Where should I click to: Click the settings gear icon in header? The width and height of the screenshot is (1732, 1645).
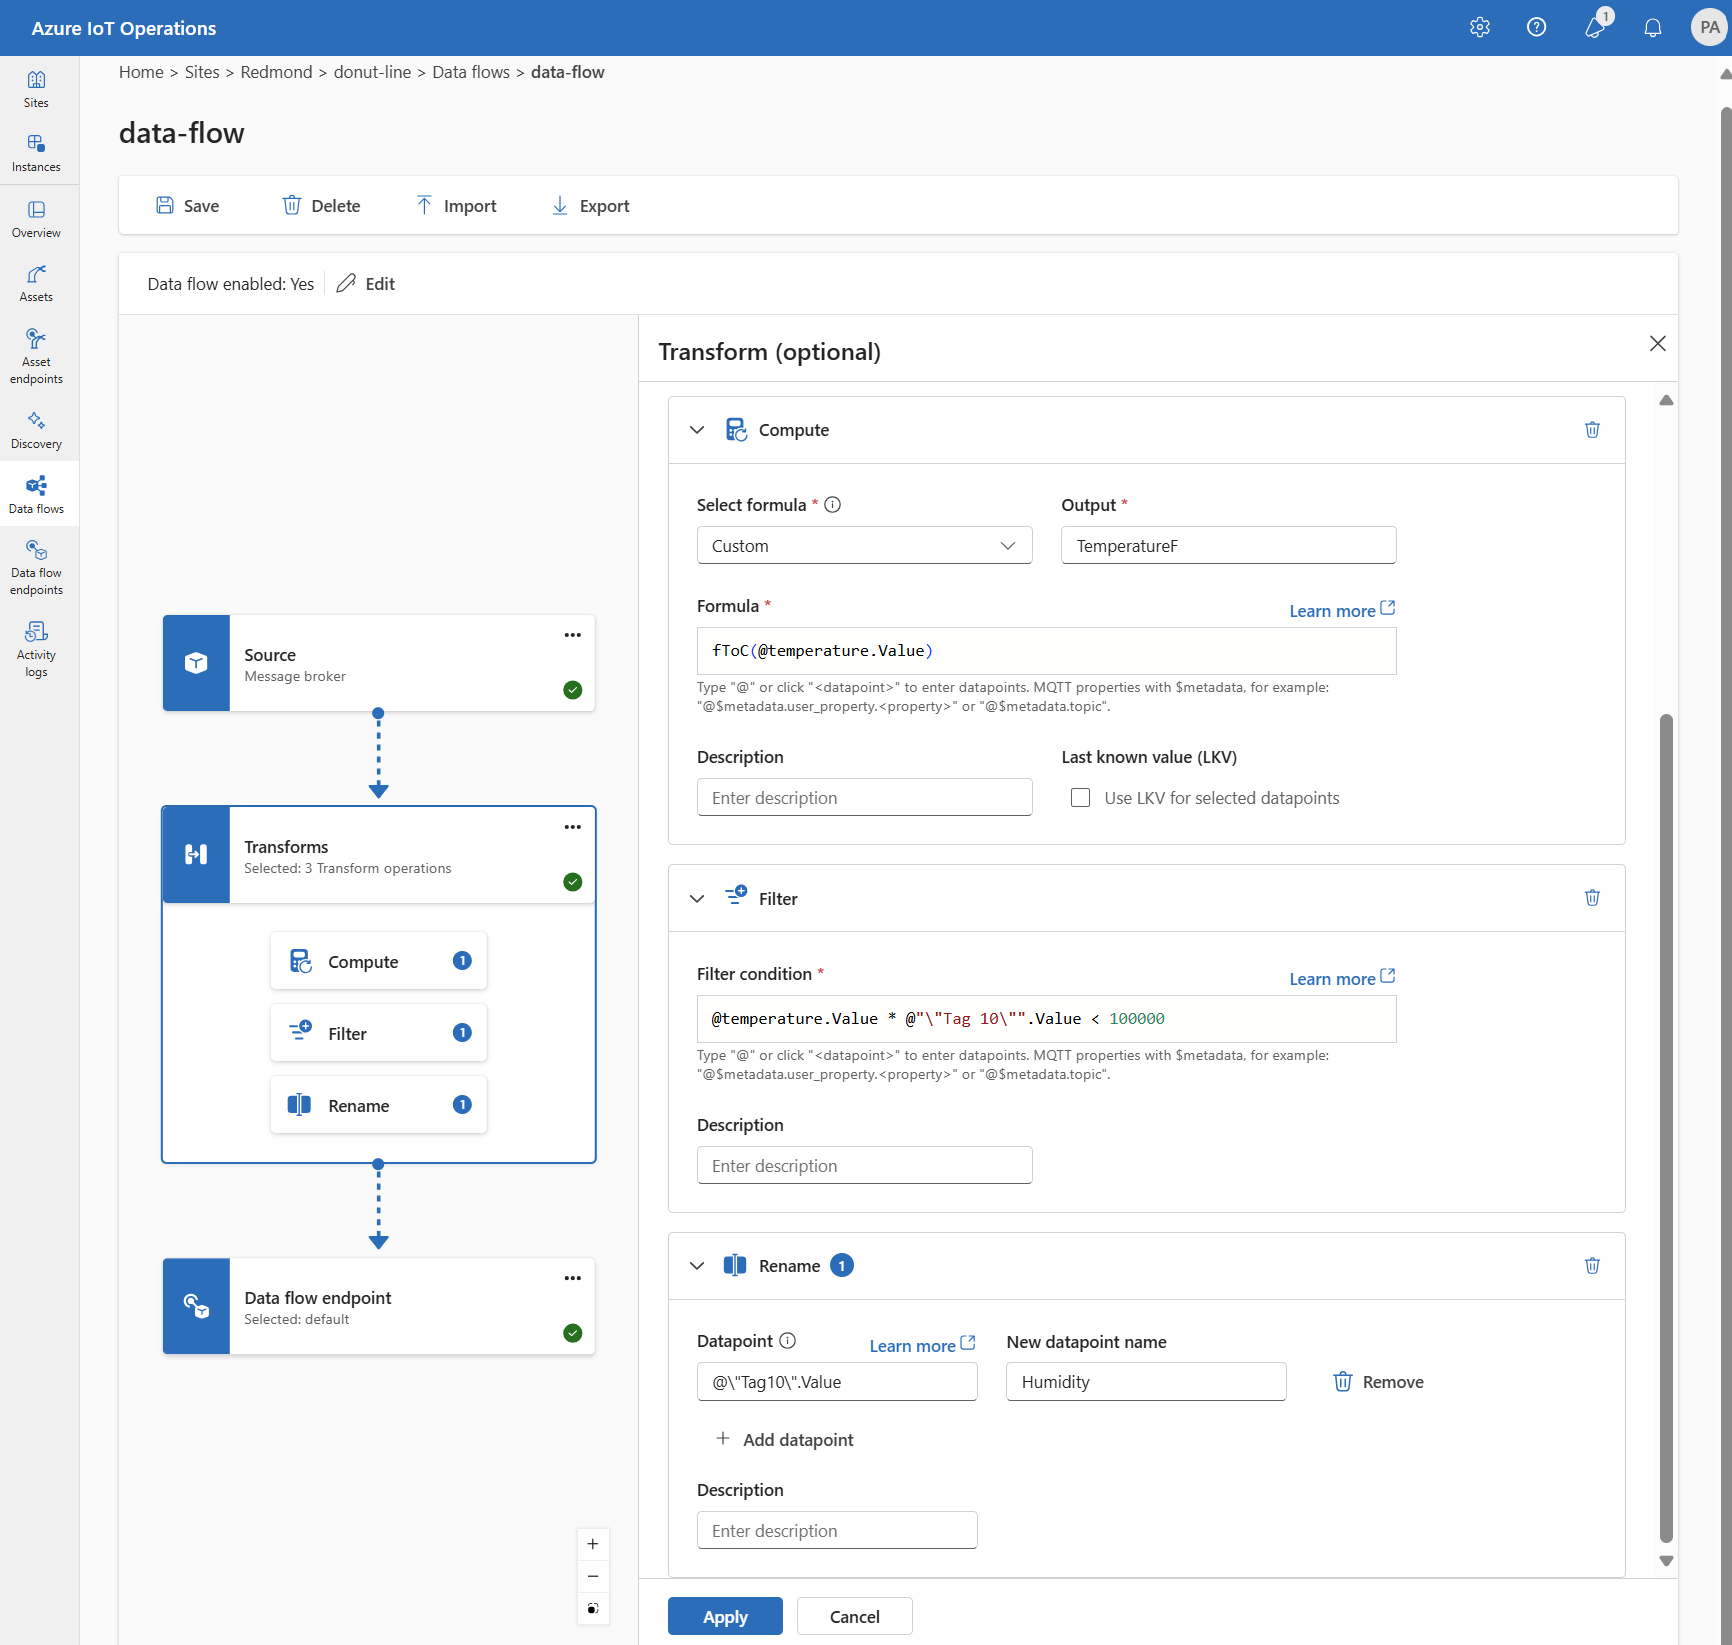point(1480,28)
